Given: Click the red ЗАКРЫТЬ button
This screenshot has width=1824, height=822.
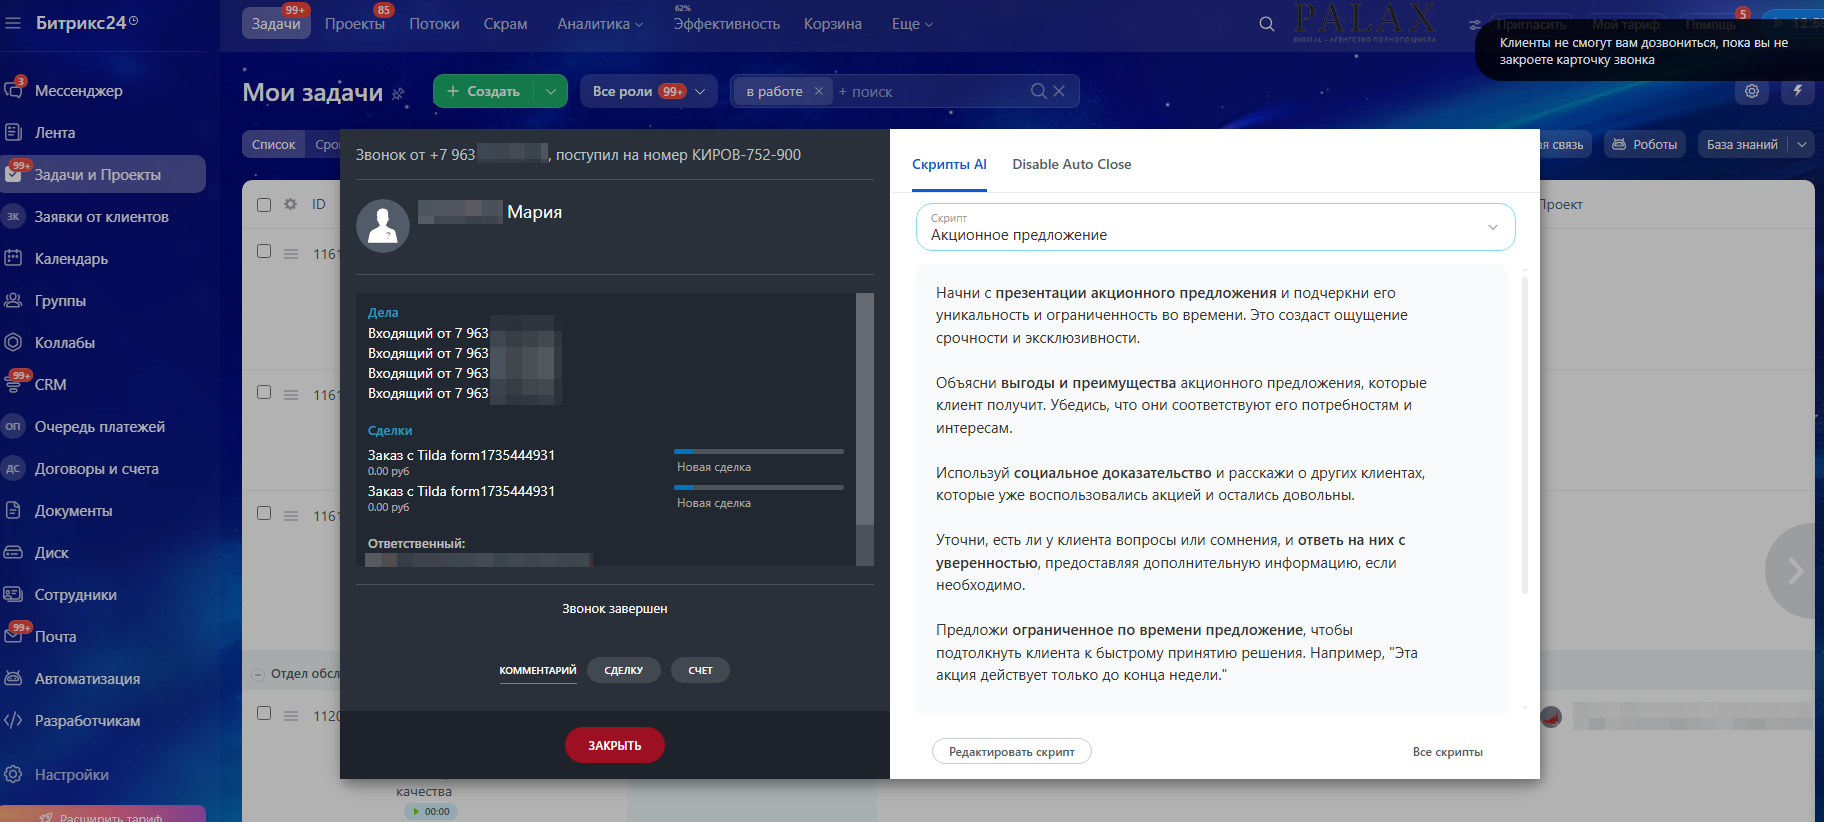Looking at the screenshot, I should point(615,745).
